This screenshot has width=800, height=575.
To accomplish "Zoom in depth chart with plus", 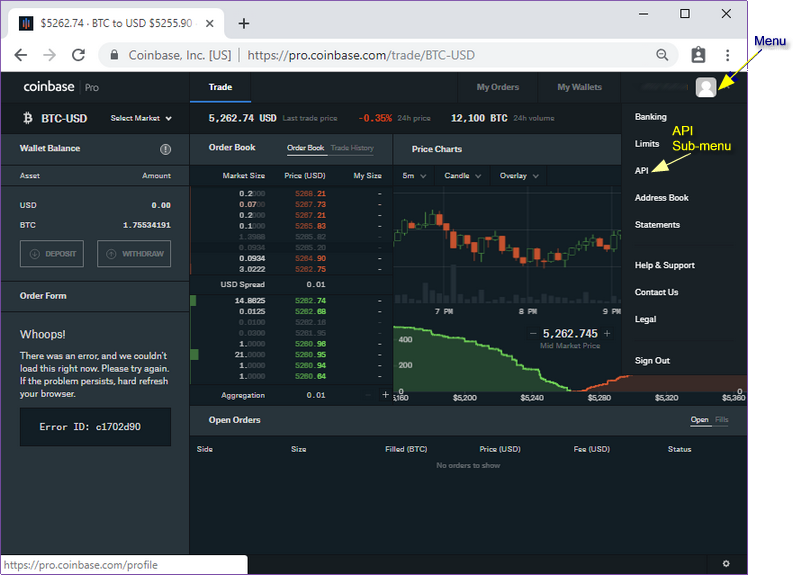I will tap(607, 333).
